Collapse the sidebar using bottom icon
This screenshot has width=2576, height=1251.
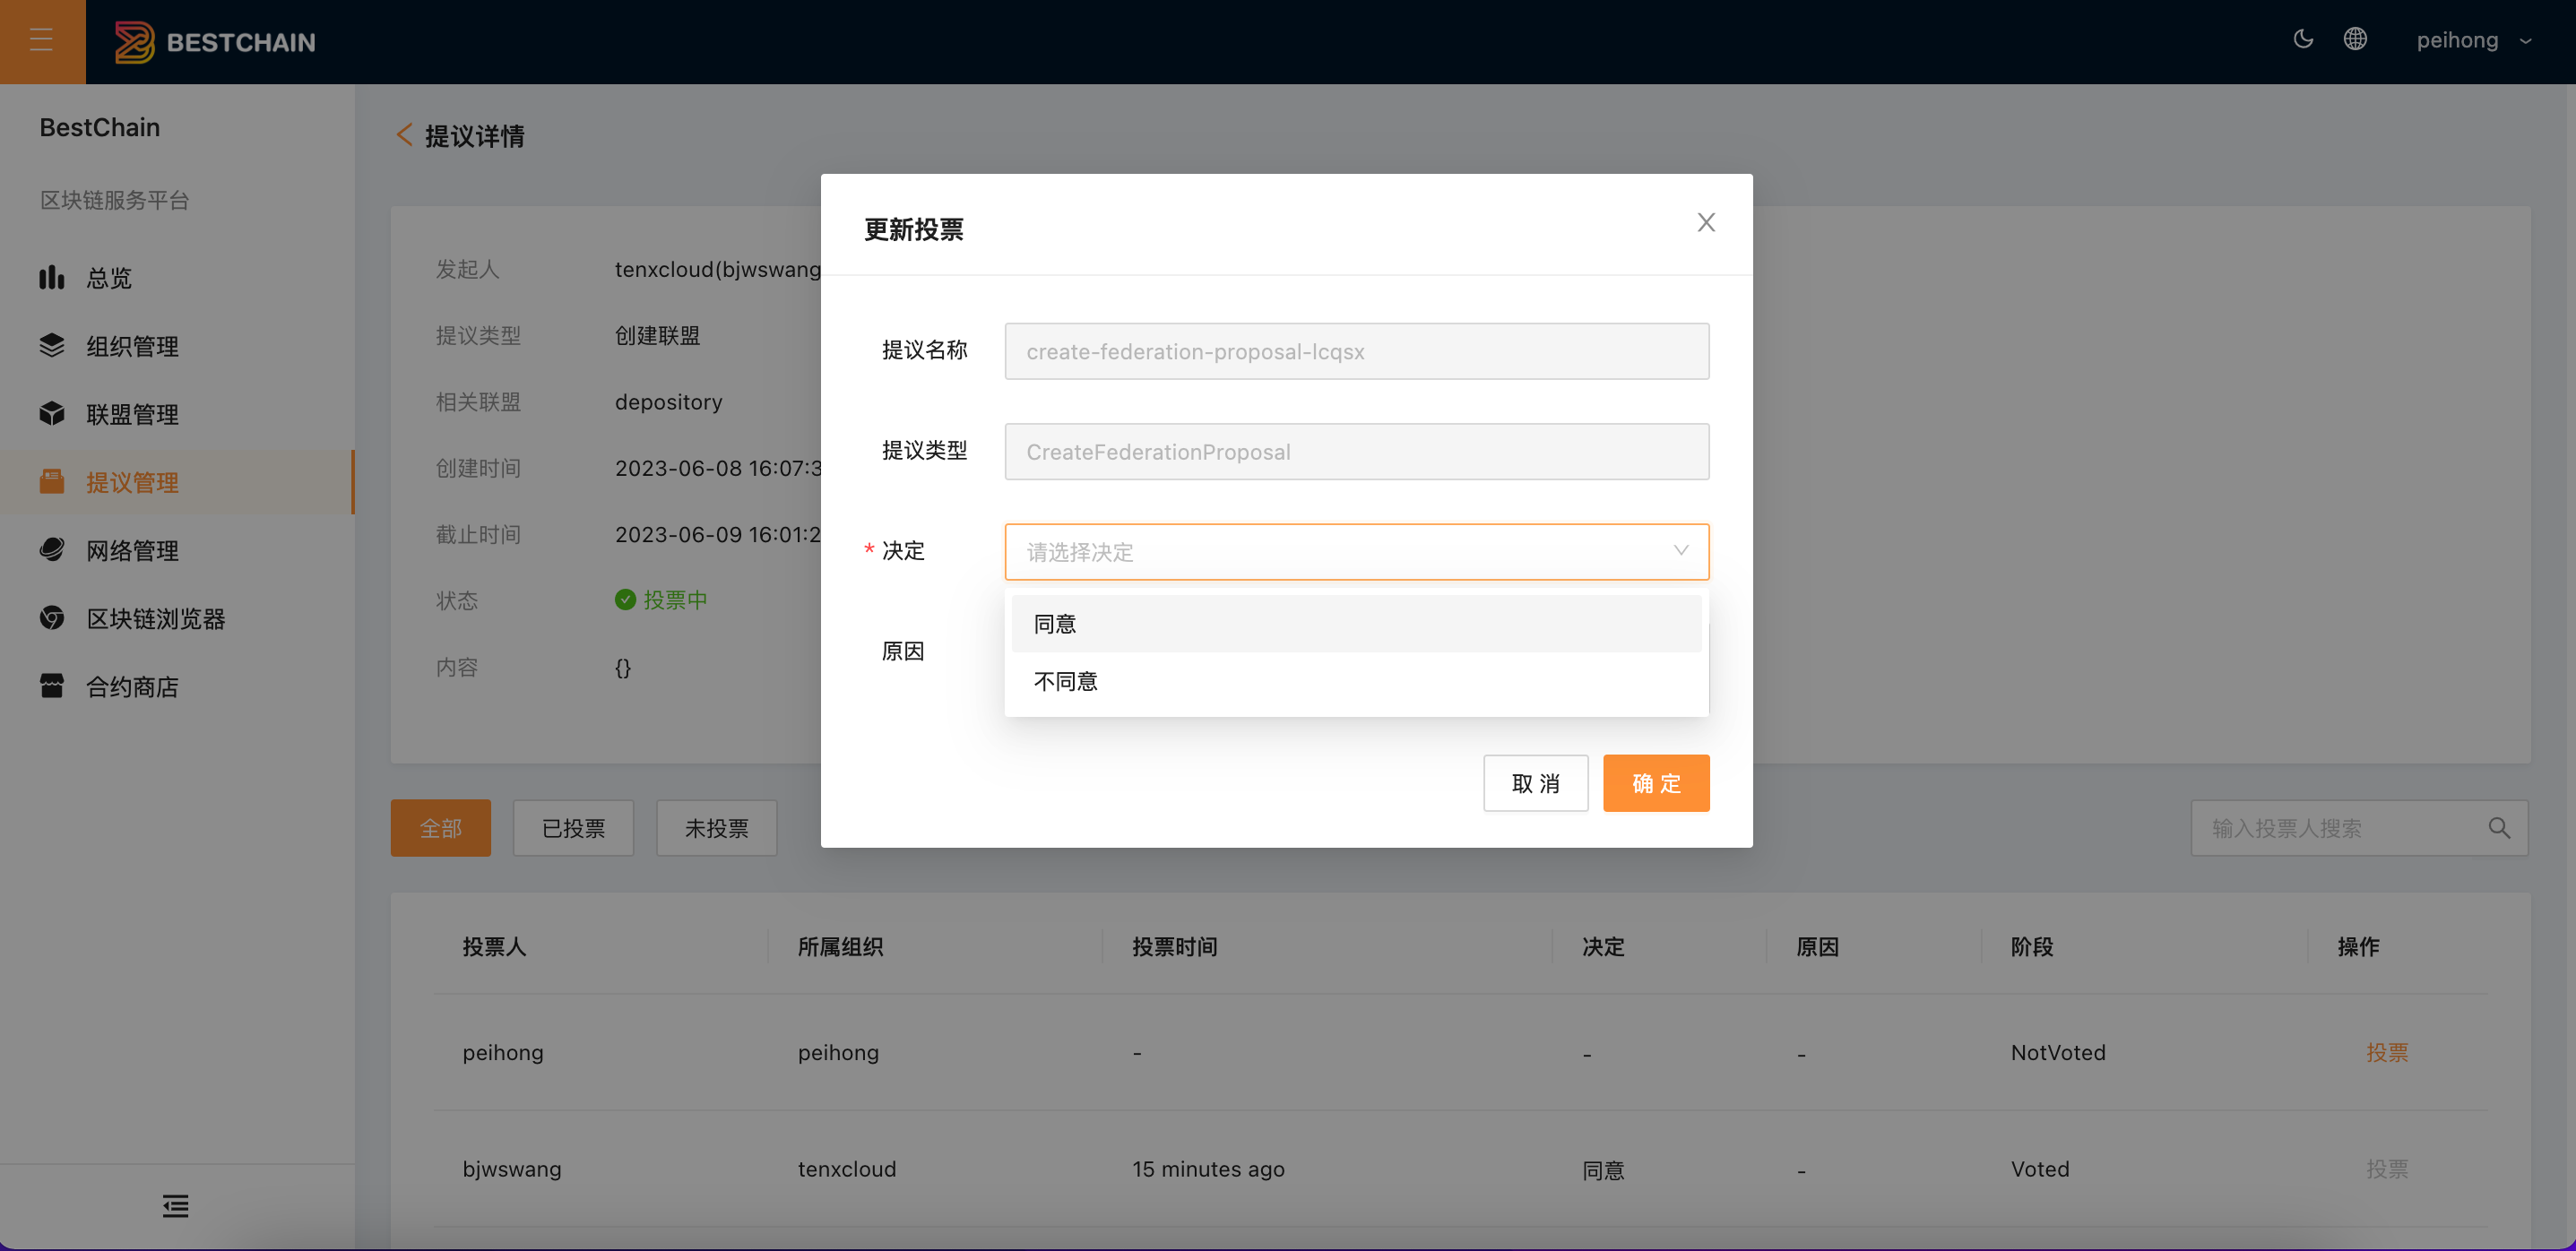pos(176,1206)
